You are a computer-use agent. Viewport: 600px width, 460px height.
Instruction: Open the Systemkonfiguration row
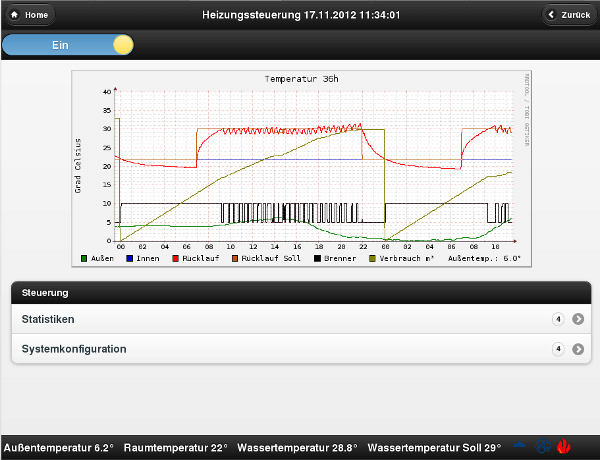[x=301, y=349]
